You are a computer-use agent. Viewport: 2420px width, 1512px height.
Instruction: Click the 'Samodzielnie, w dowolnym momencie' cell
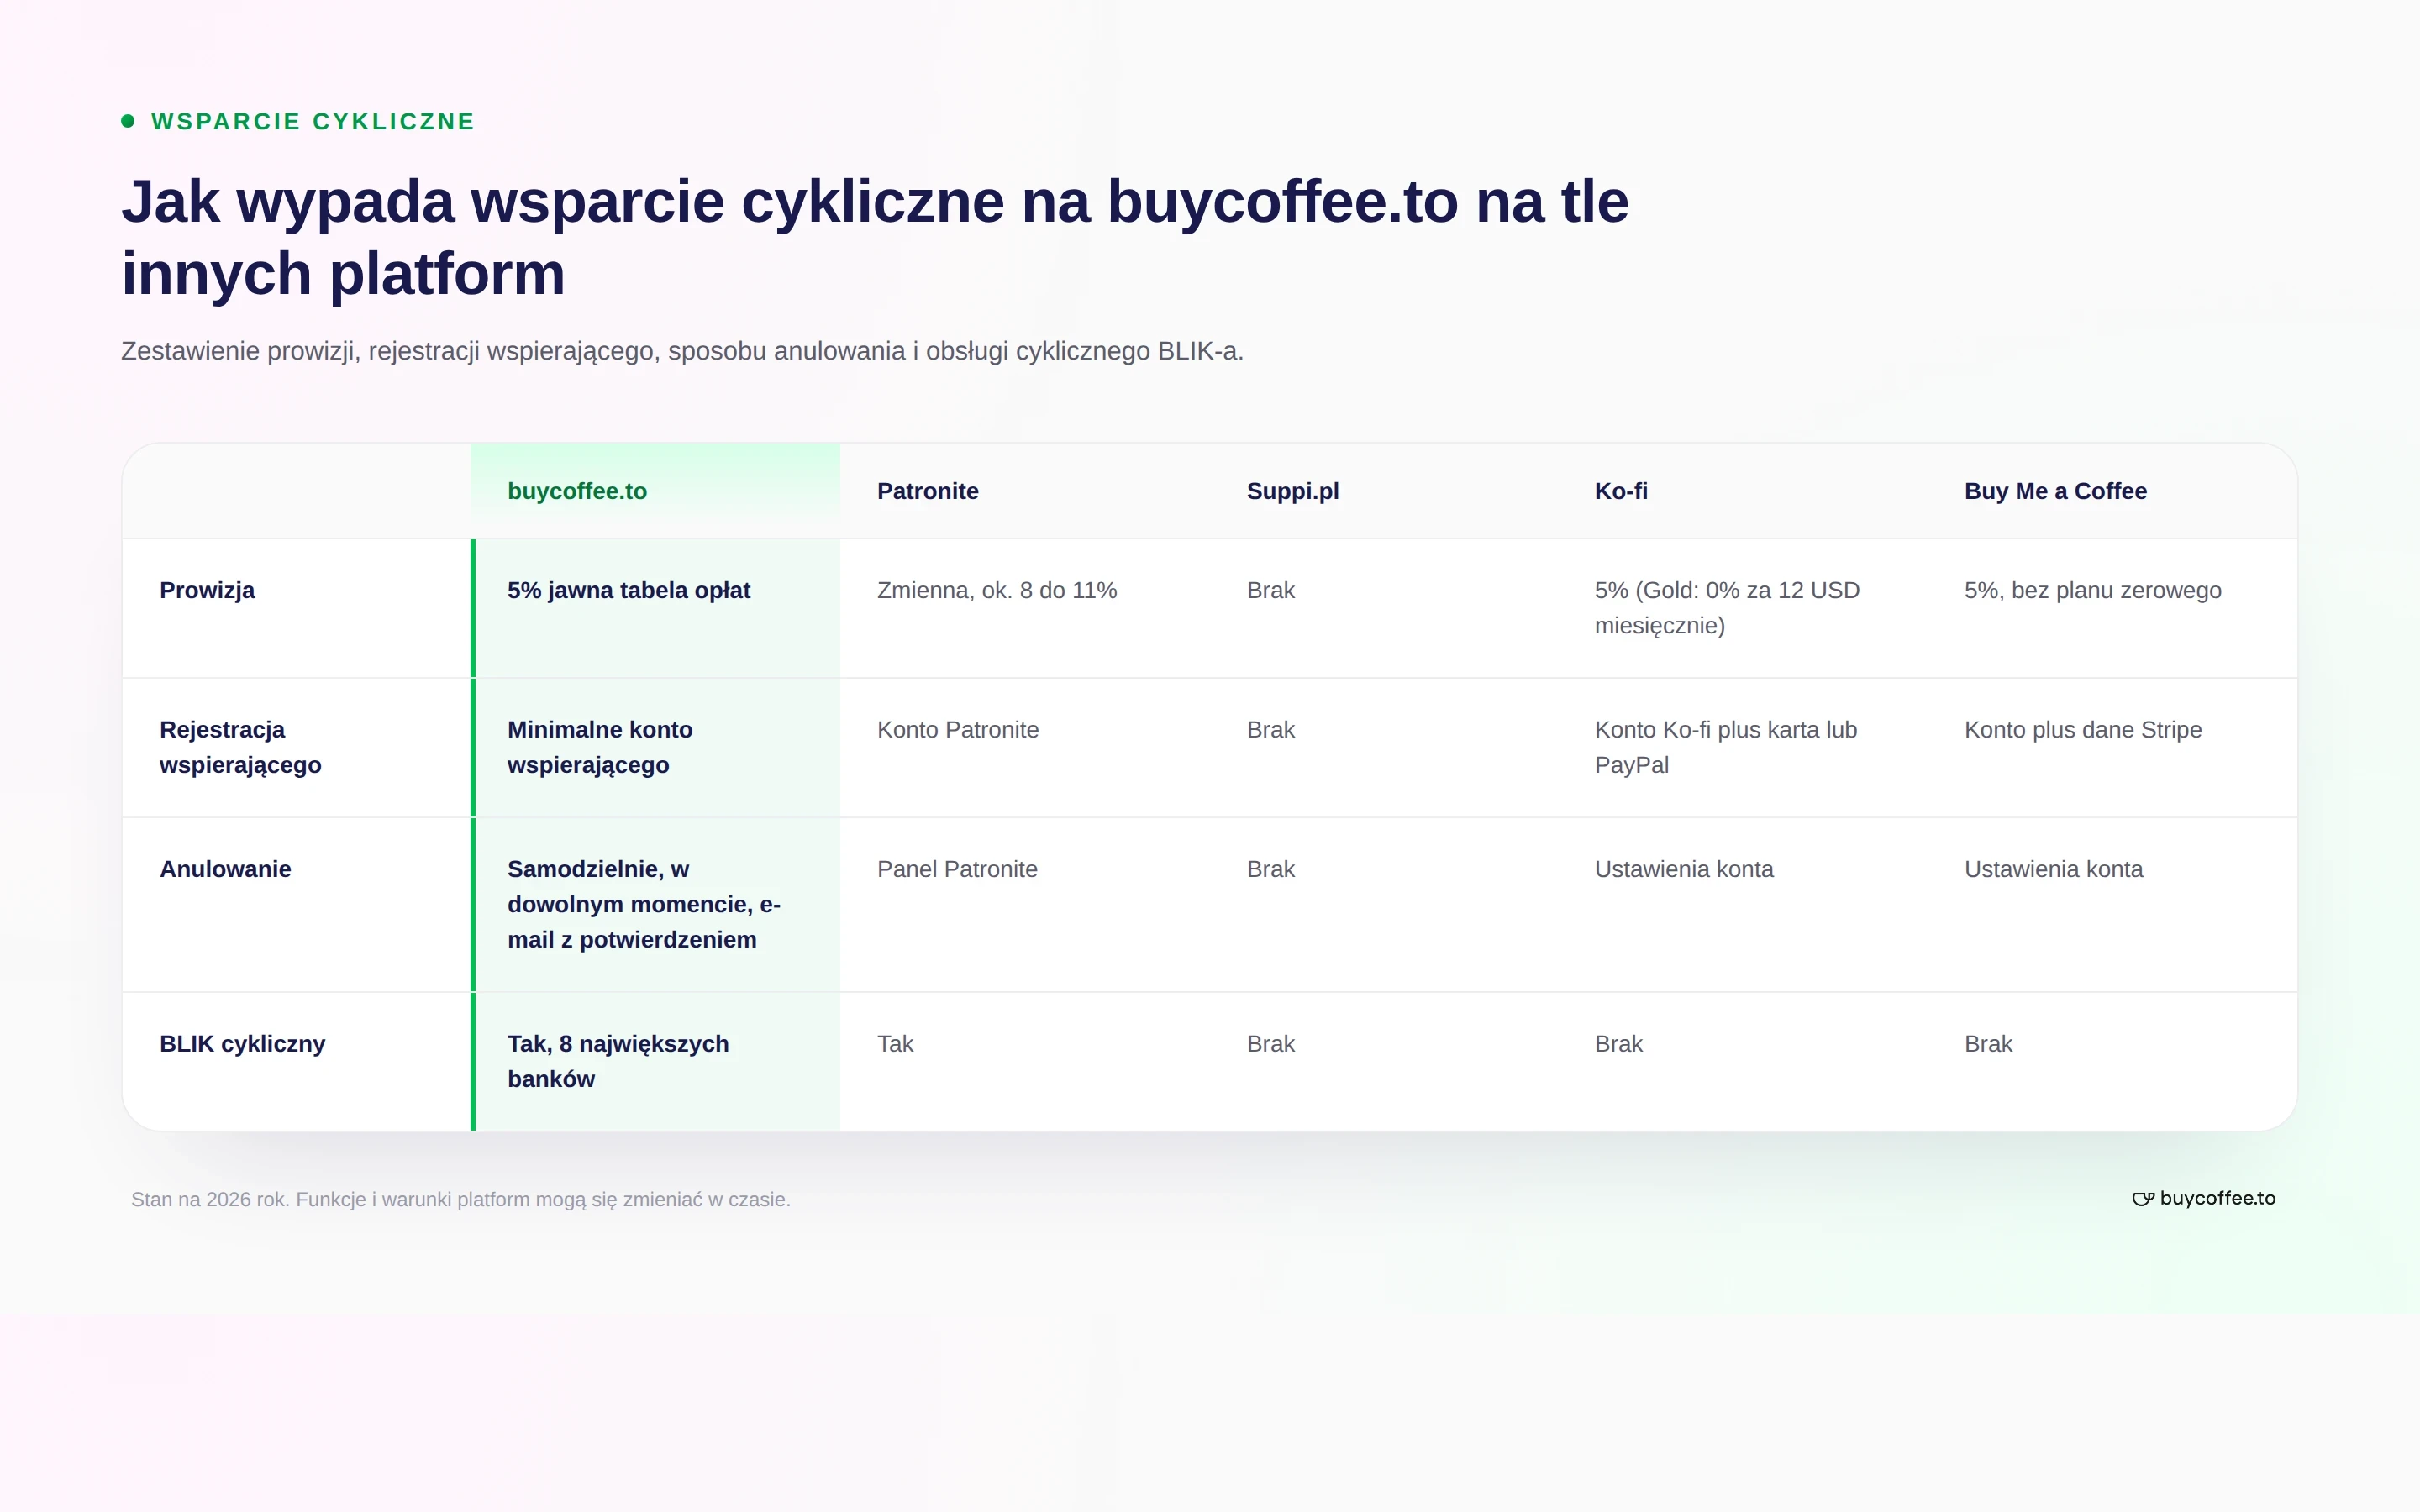(644, 904)
